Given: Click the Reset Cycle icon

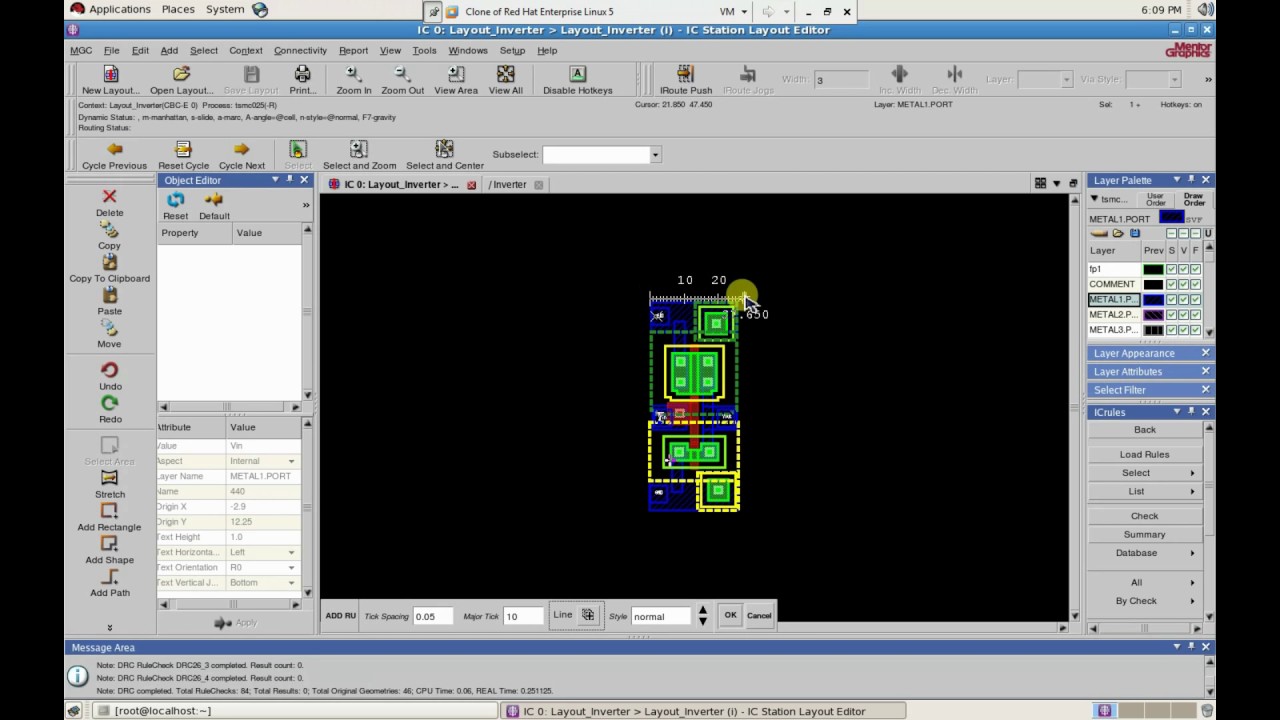Looking at the screenshot, I should coord(183,149).
